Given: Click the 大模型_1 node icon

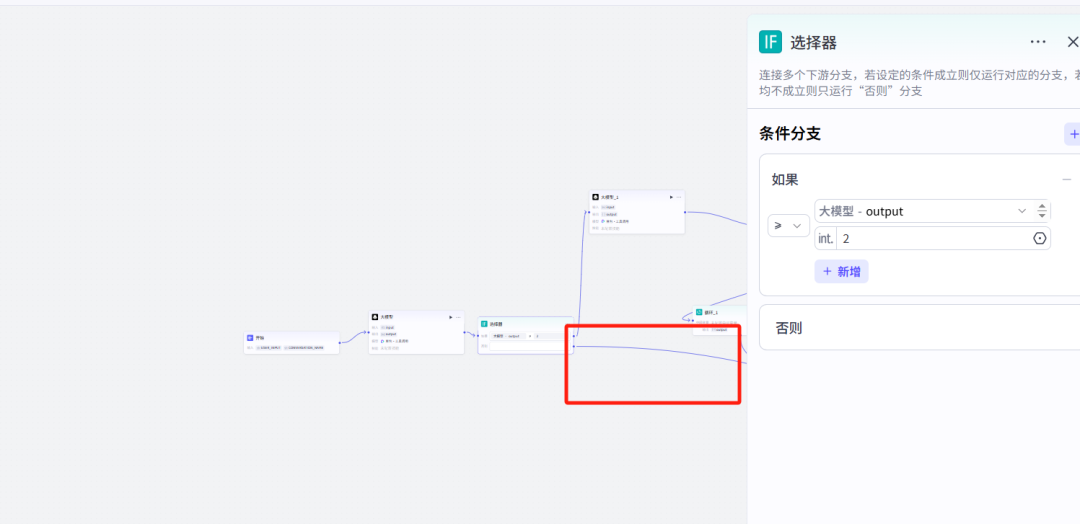Looking at the screenshot, I should (x=595, y=197).
